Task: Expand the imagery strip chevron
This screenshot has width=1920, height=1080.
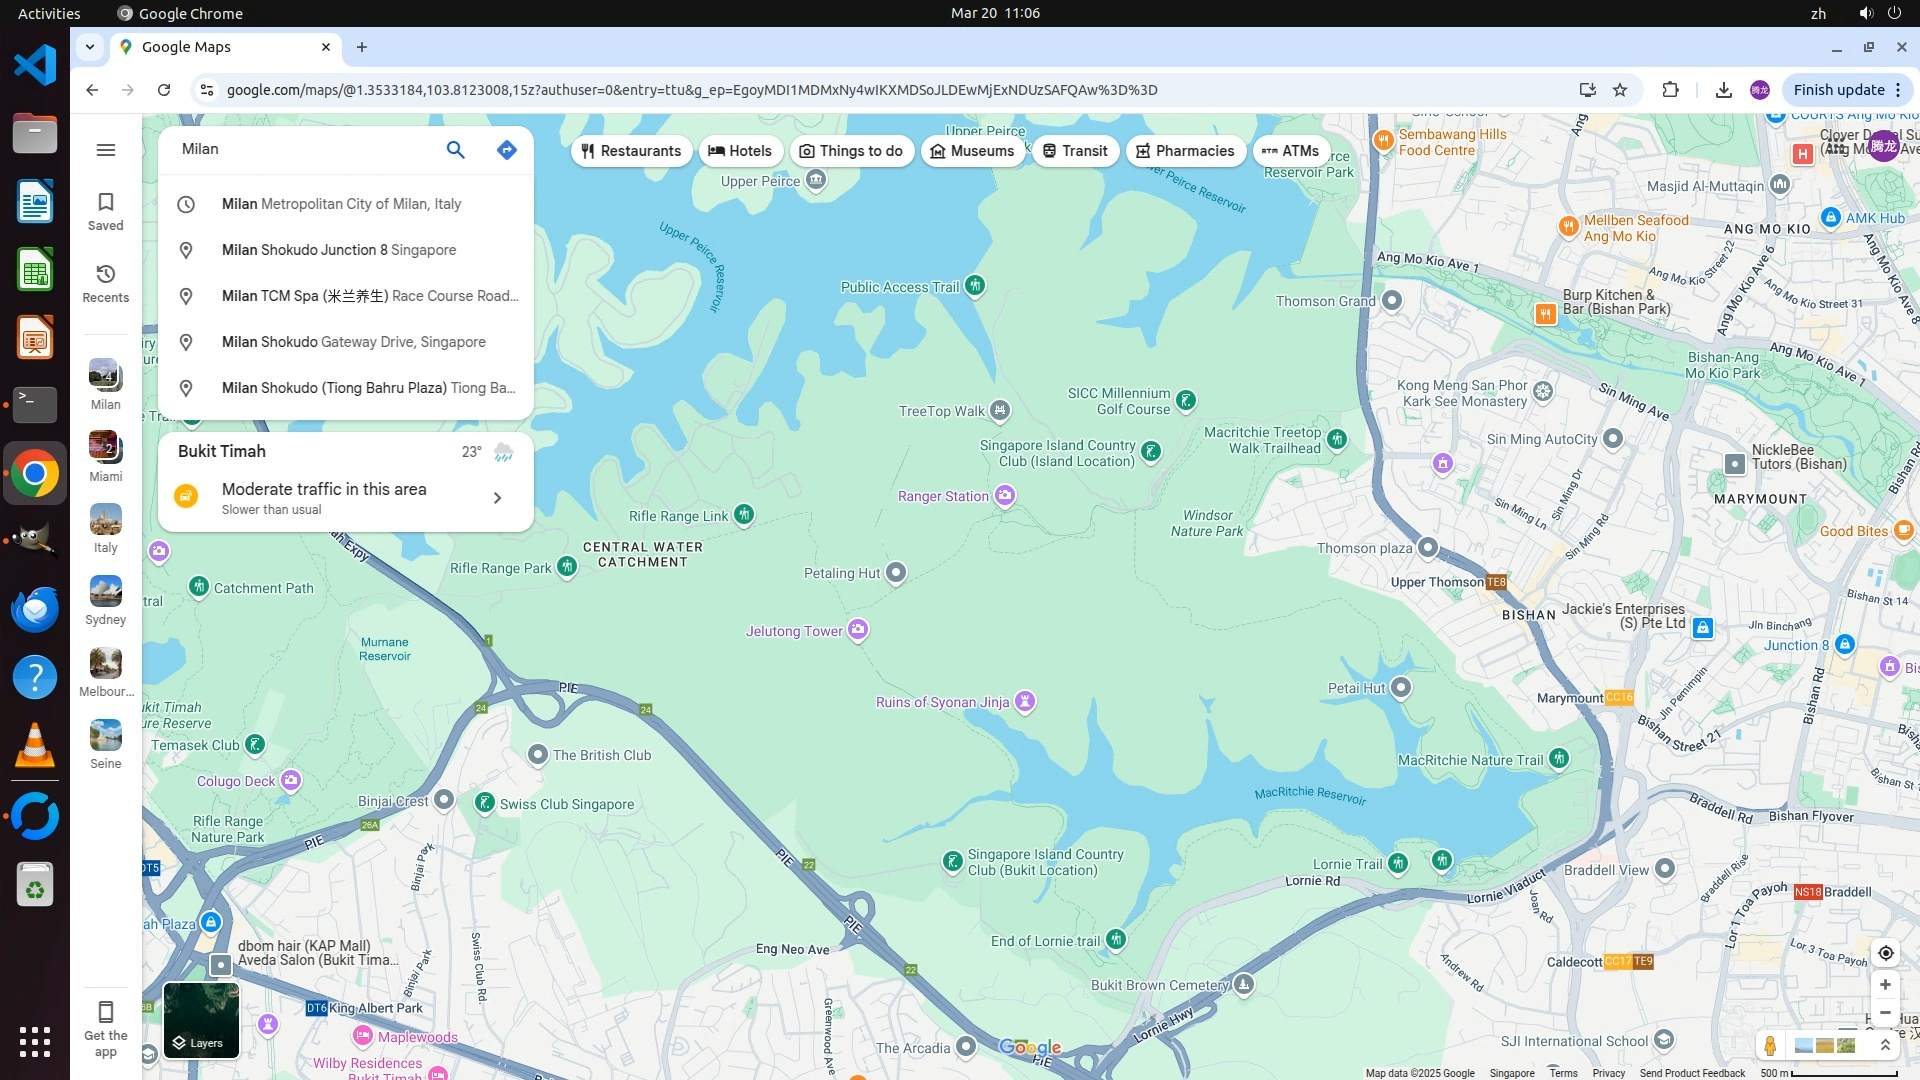Action: 1885,1045
